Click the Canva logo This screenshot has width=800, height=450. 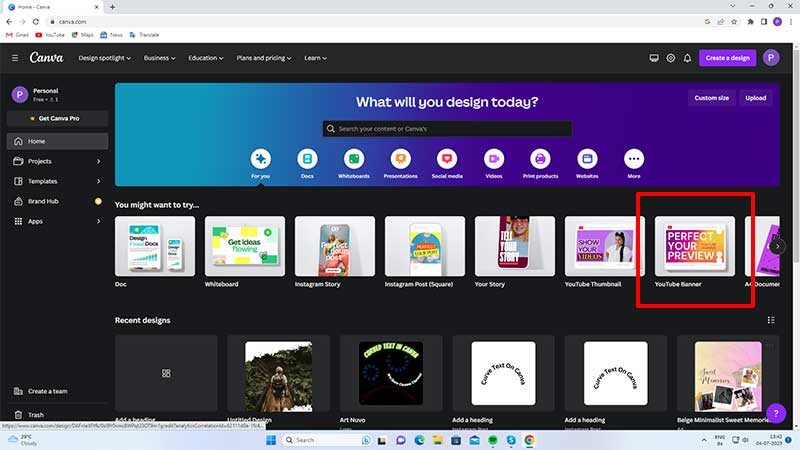46,58
